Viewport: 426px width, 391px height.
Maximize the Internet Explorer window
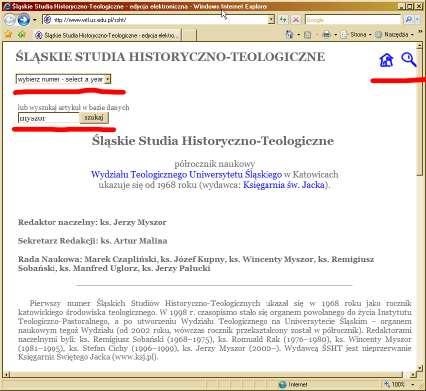click(x=410, y=6)
